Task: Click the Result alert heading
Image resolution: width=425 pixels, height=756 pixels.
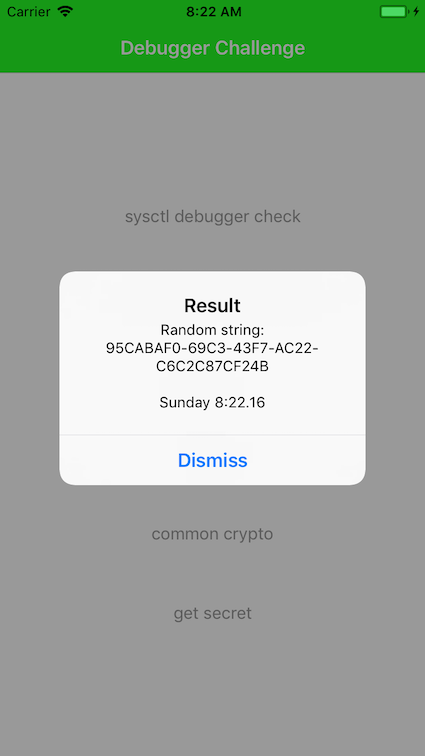Action: coord(212,306)
